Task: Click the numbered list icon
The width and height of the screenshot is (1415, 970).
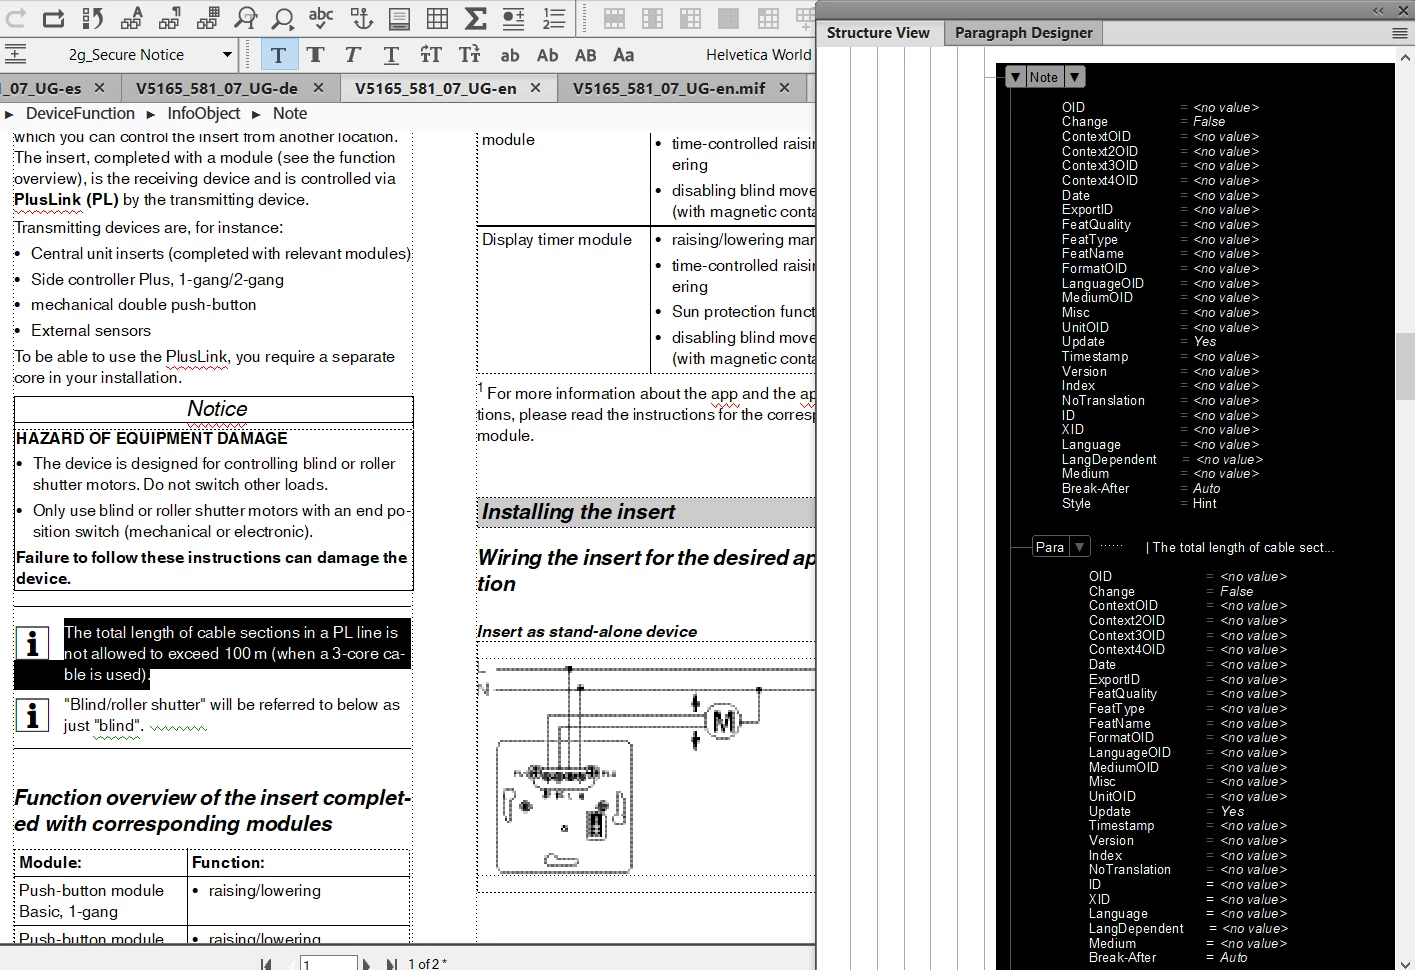Action: coord(553,17)
